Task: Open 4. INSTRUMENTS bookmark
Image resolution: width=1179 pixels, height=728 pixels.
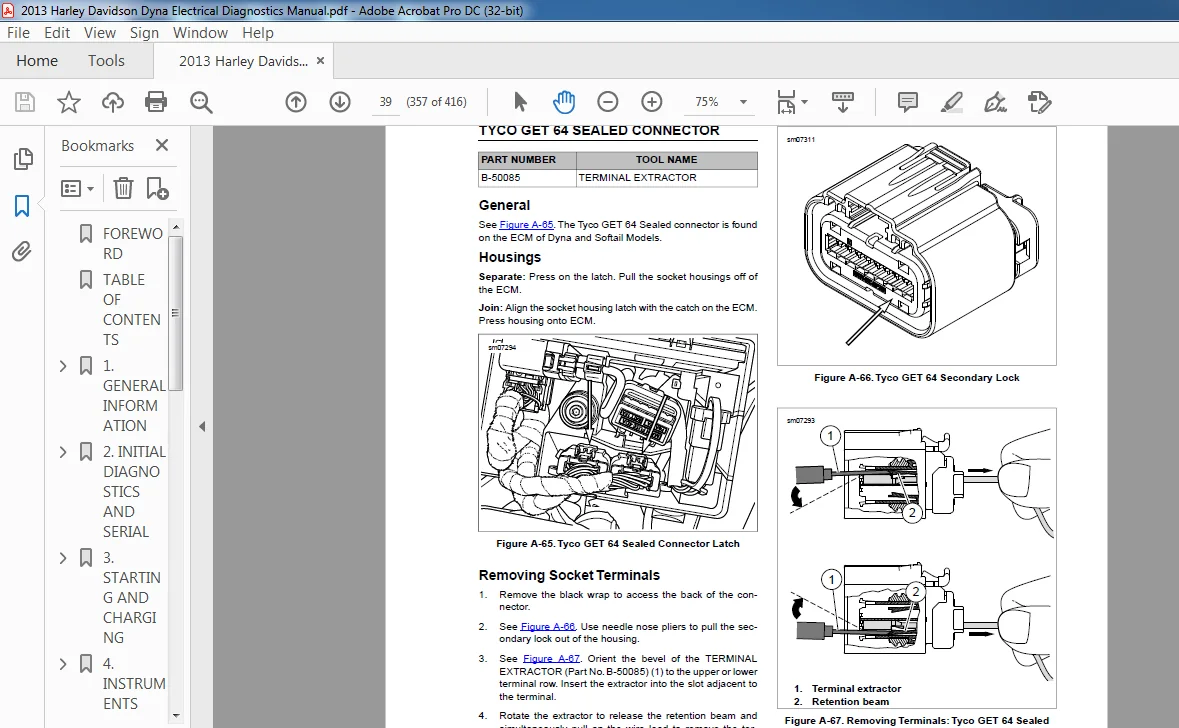Action: (134, 684)
